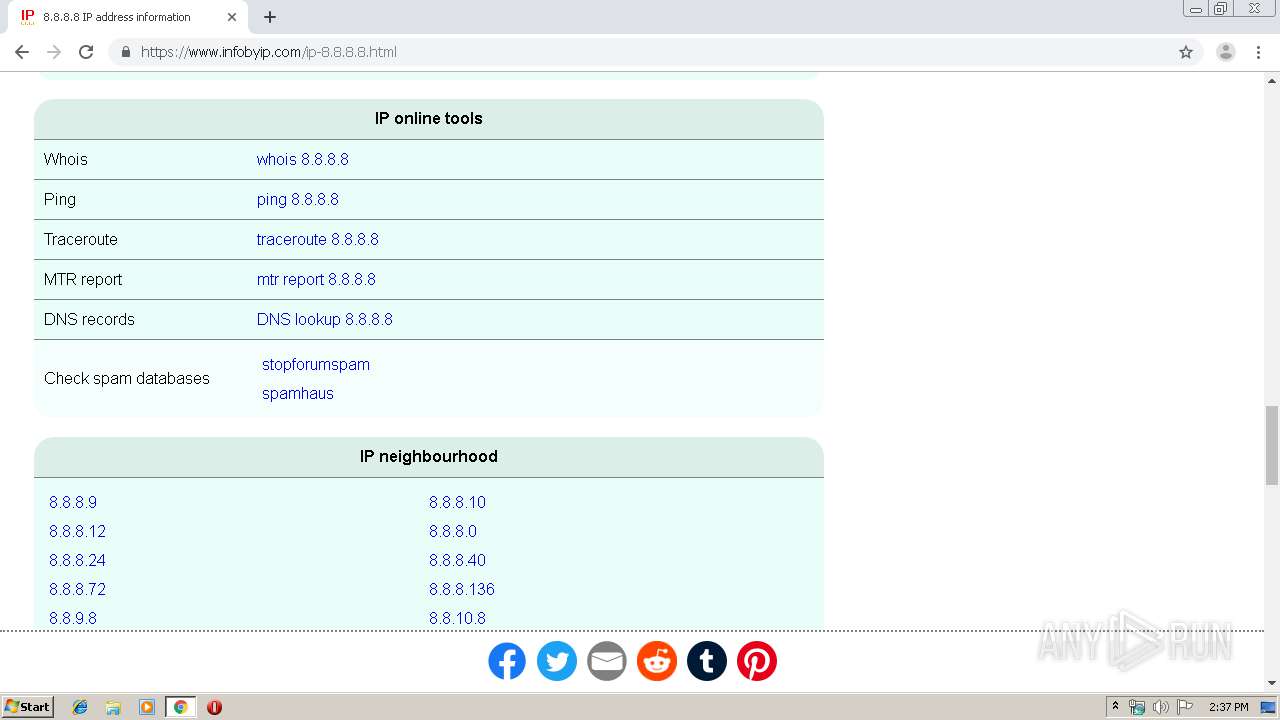Image resolution: width=1280 pixels, height=720 pixels.
Task: Share via email envelope icon
Action: click(x=607, y=661)
